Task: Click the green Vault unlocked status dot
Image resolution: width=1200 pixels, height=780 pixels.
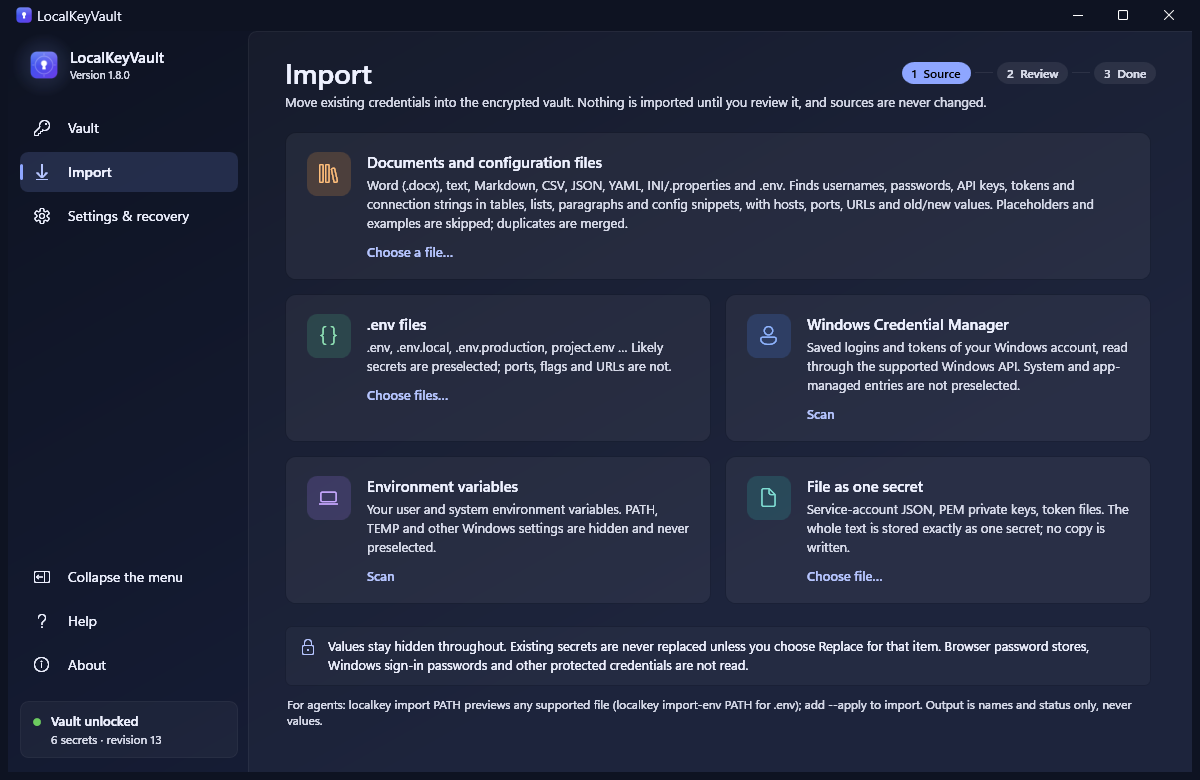Action: [x=38, y=721]
